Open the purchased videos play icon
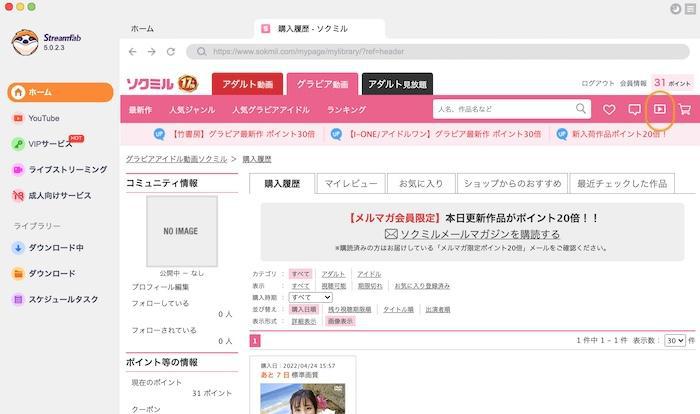 pos(660,109)
